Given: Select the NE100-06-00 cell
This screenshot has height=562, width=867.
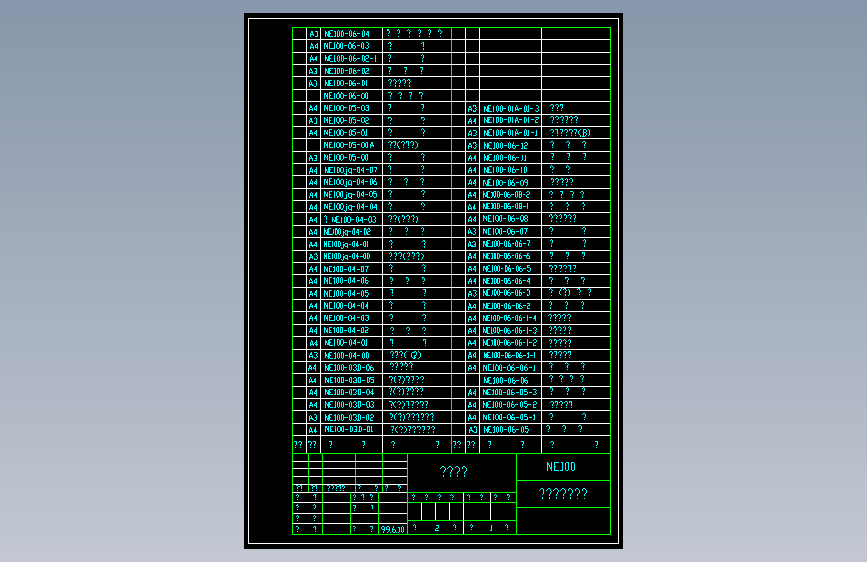Looking at the screenshot, I should point(352,96).
